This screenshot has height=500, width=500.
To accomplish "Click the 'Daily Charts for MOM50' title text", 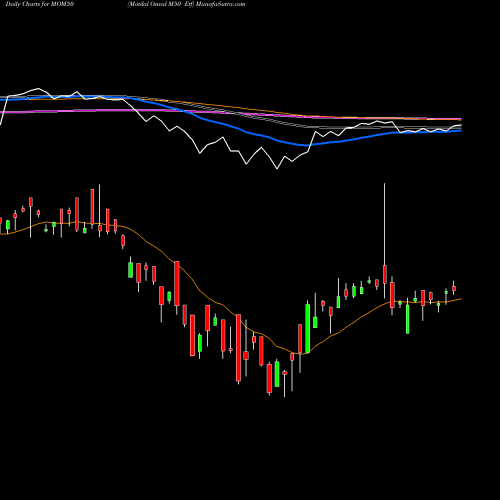I will 40,4.
